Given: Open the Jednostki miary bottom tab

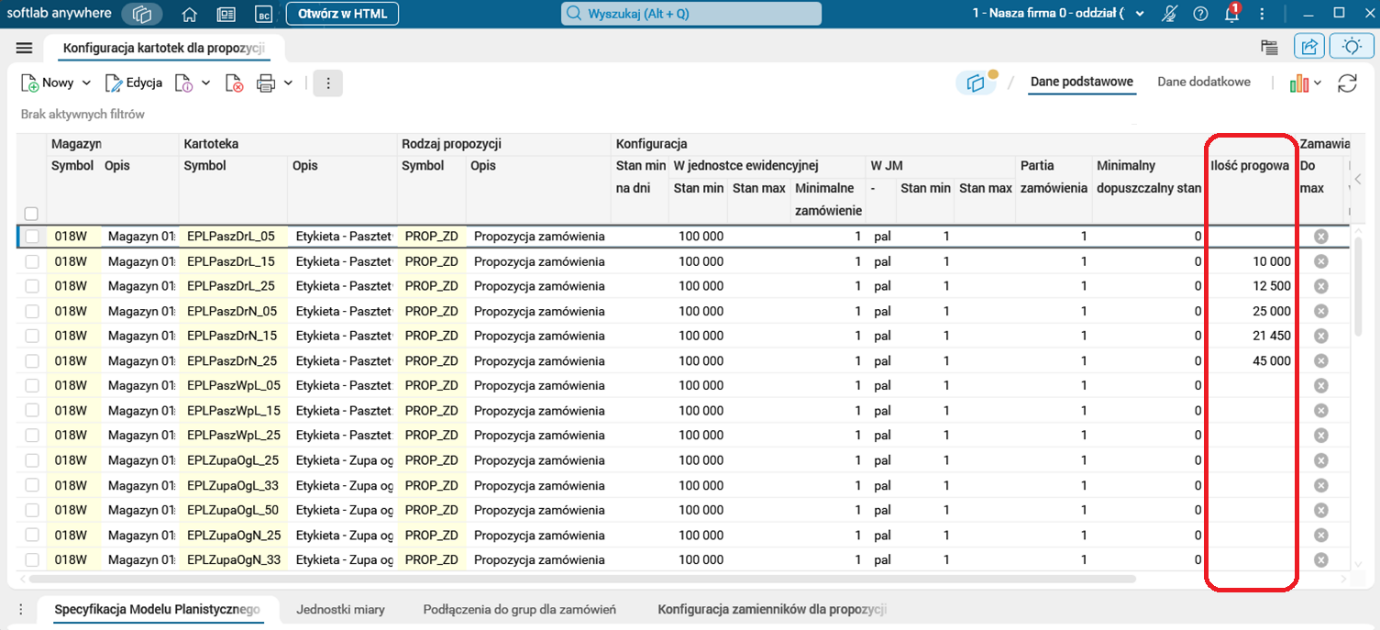Looking at the screenshot, I should 340,609.
